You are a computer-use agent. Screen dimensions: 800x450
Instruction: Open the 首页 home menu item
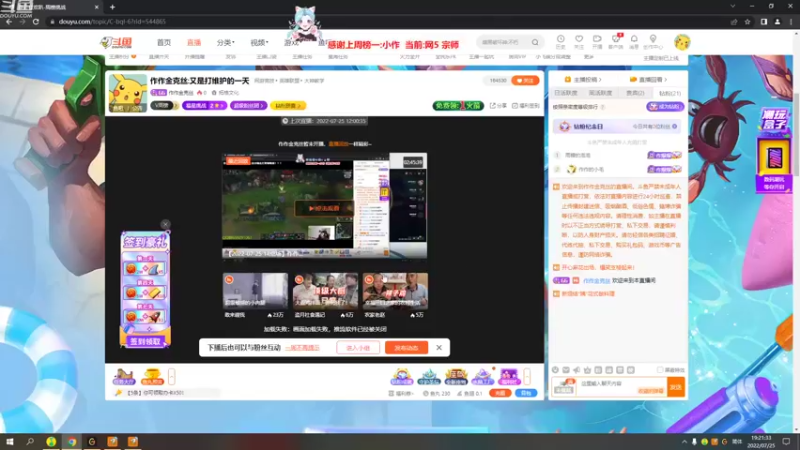click(164, 43)
